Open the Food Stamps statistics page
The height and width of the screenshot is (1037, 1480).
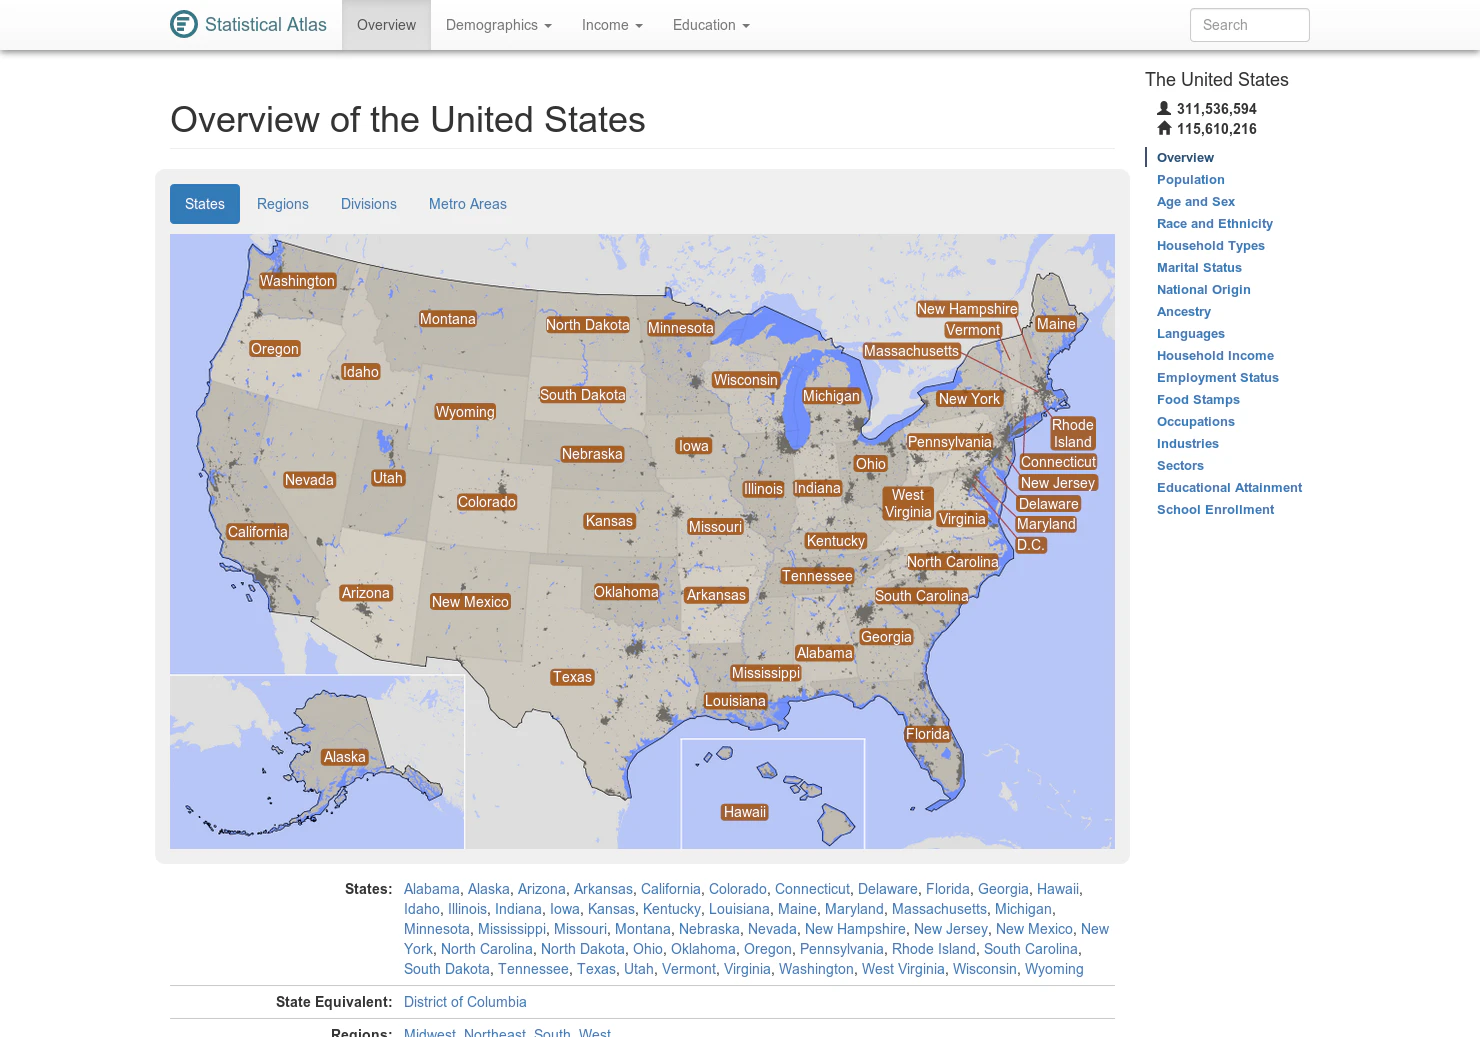click(x=1198, y=399)
